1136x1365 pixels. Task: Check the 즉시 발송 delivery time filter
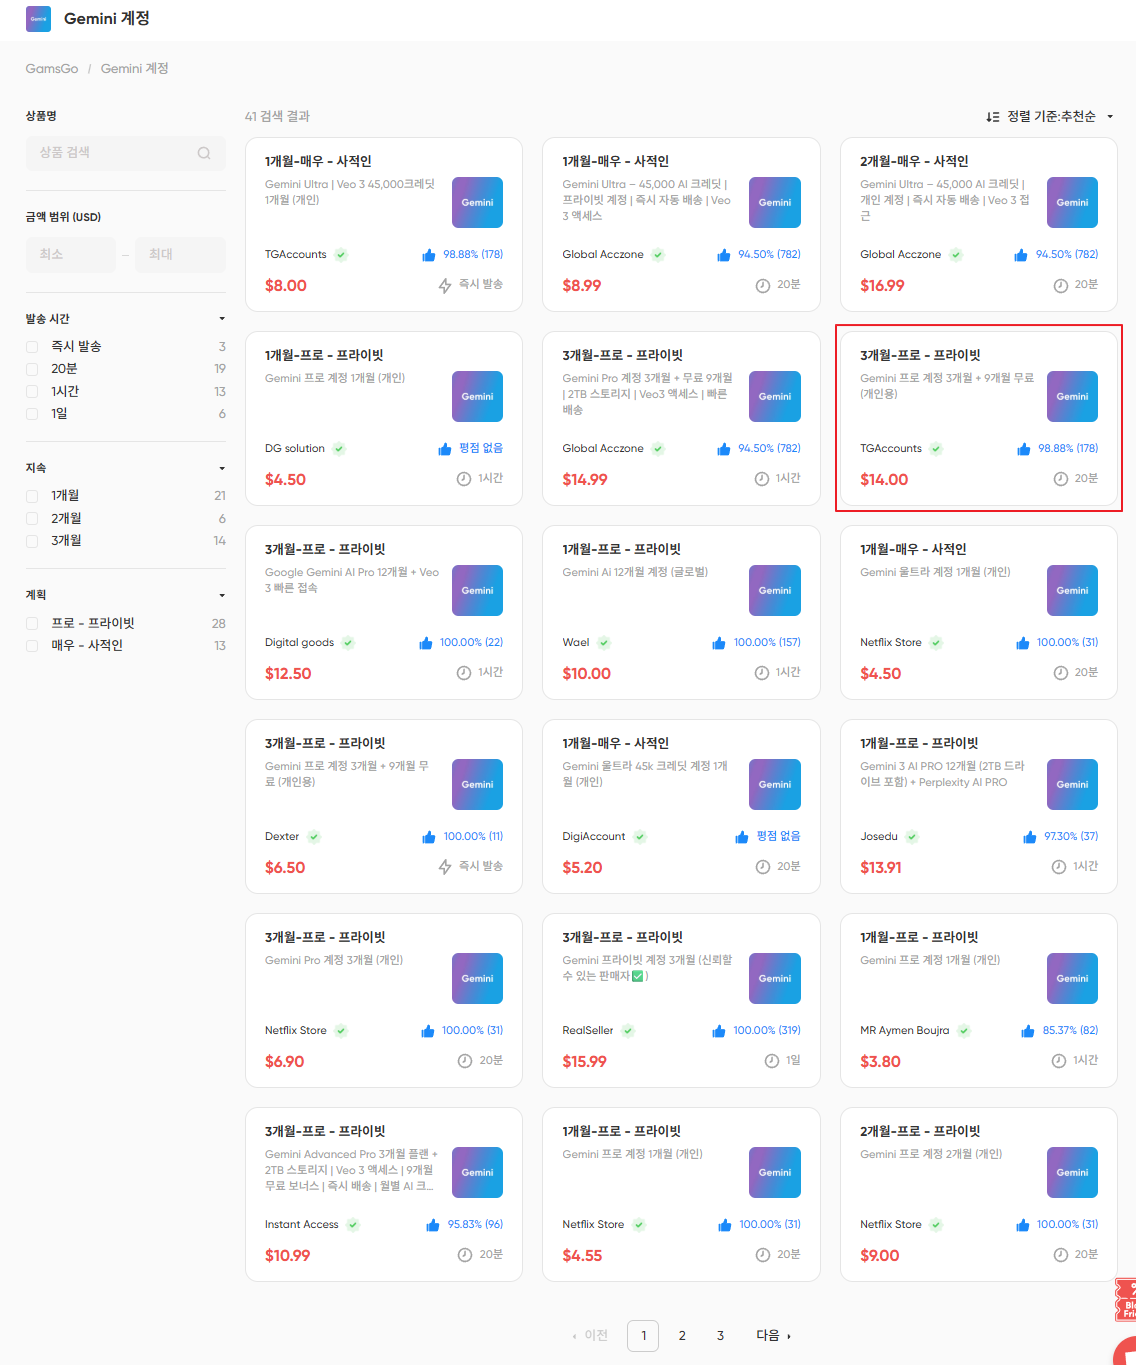tap(32, 347)
